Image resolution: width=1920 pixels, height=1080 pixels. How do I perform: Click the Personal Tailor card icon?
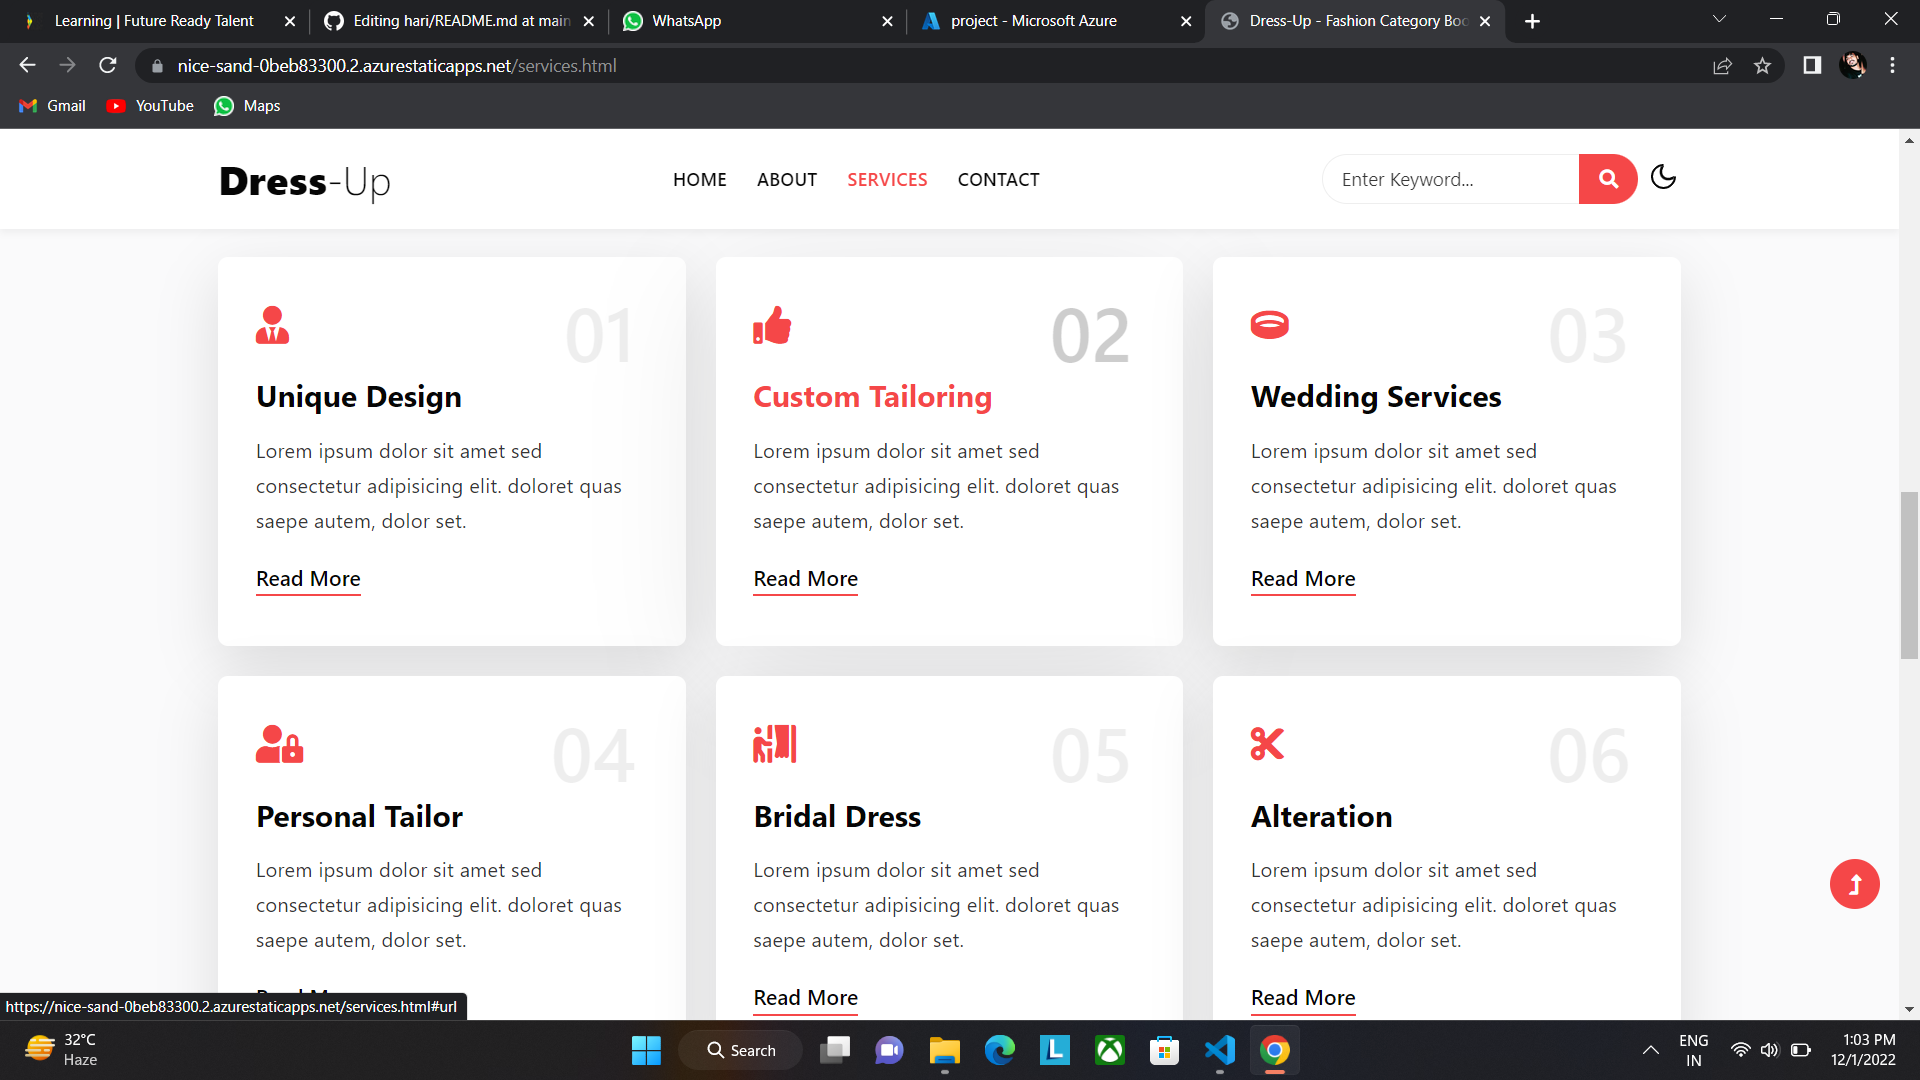278,744
